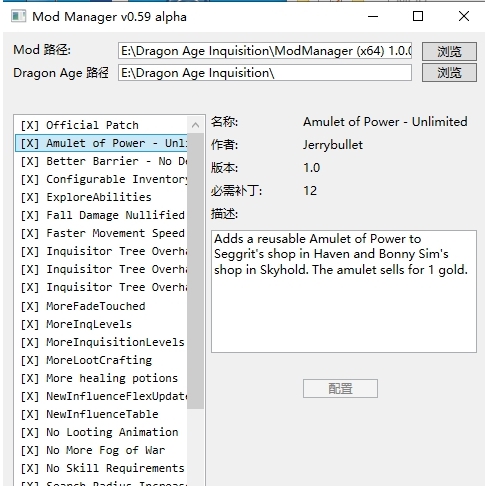
Task: Select the MoreFadeTouched mod
Action: coord(102,306)
